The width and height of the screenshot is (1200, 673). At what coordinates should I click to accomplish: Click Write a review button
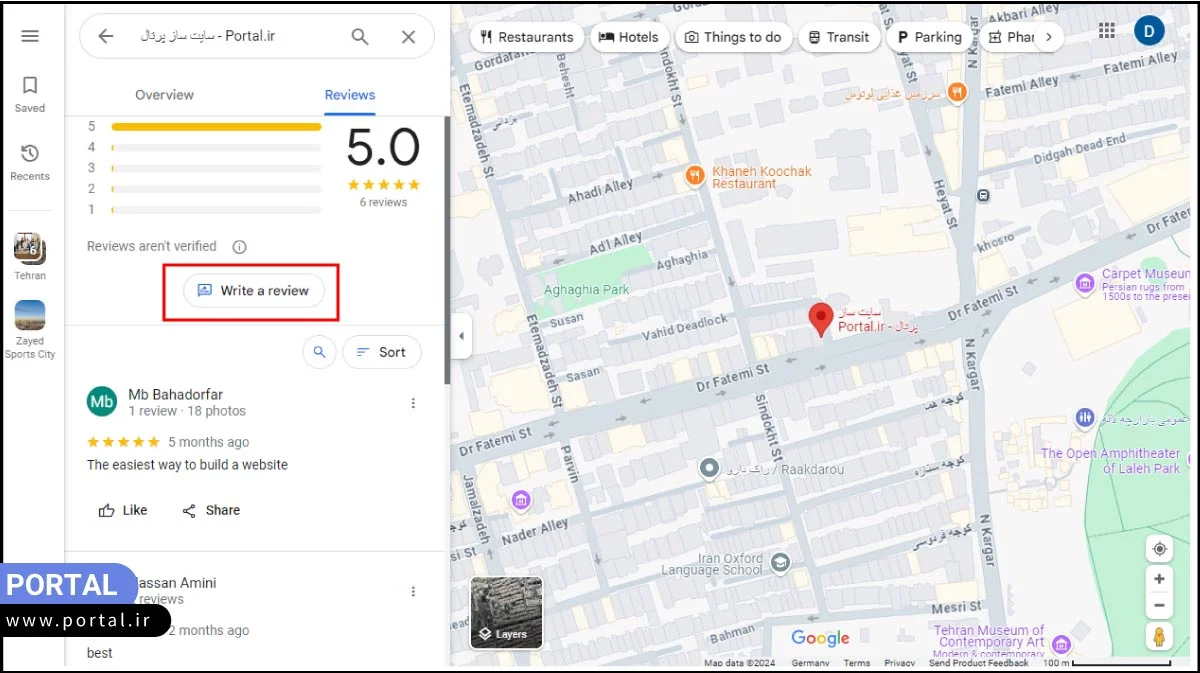click(x=254, y=291)
